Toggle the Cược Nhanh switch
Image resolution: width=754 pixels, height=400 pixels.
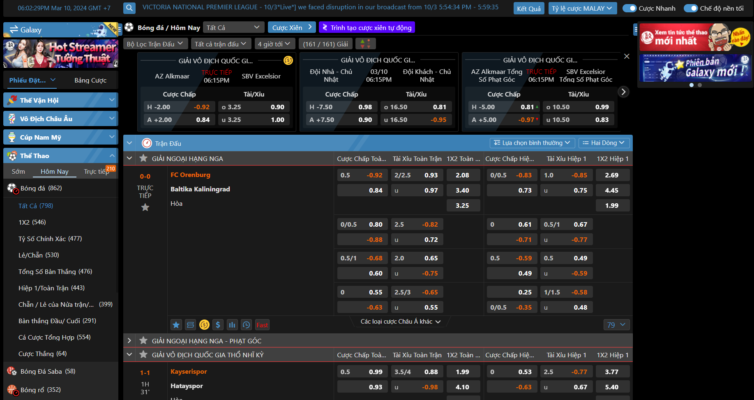pos(629,8)
